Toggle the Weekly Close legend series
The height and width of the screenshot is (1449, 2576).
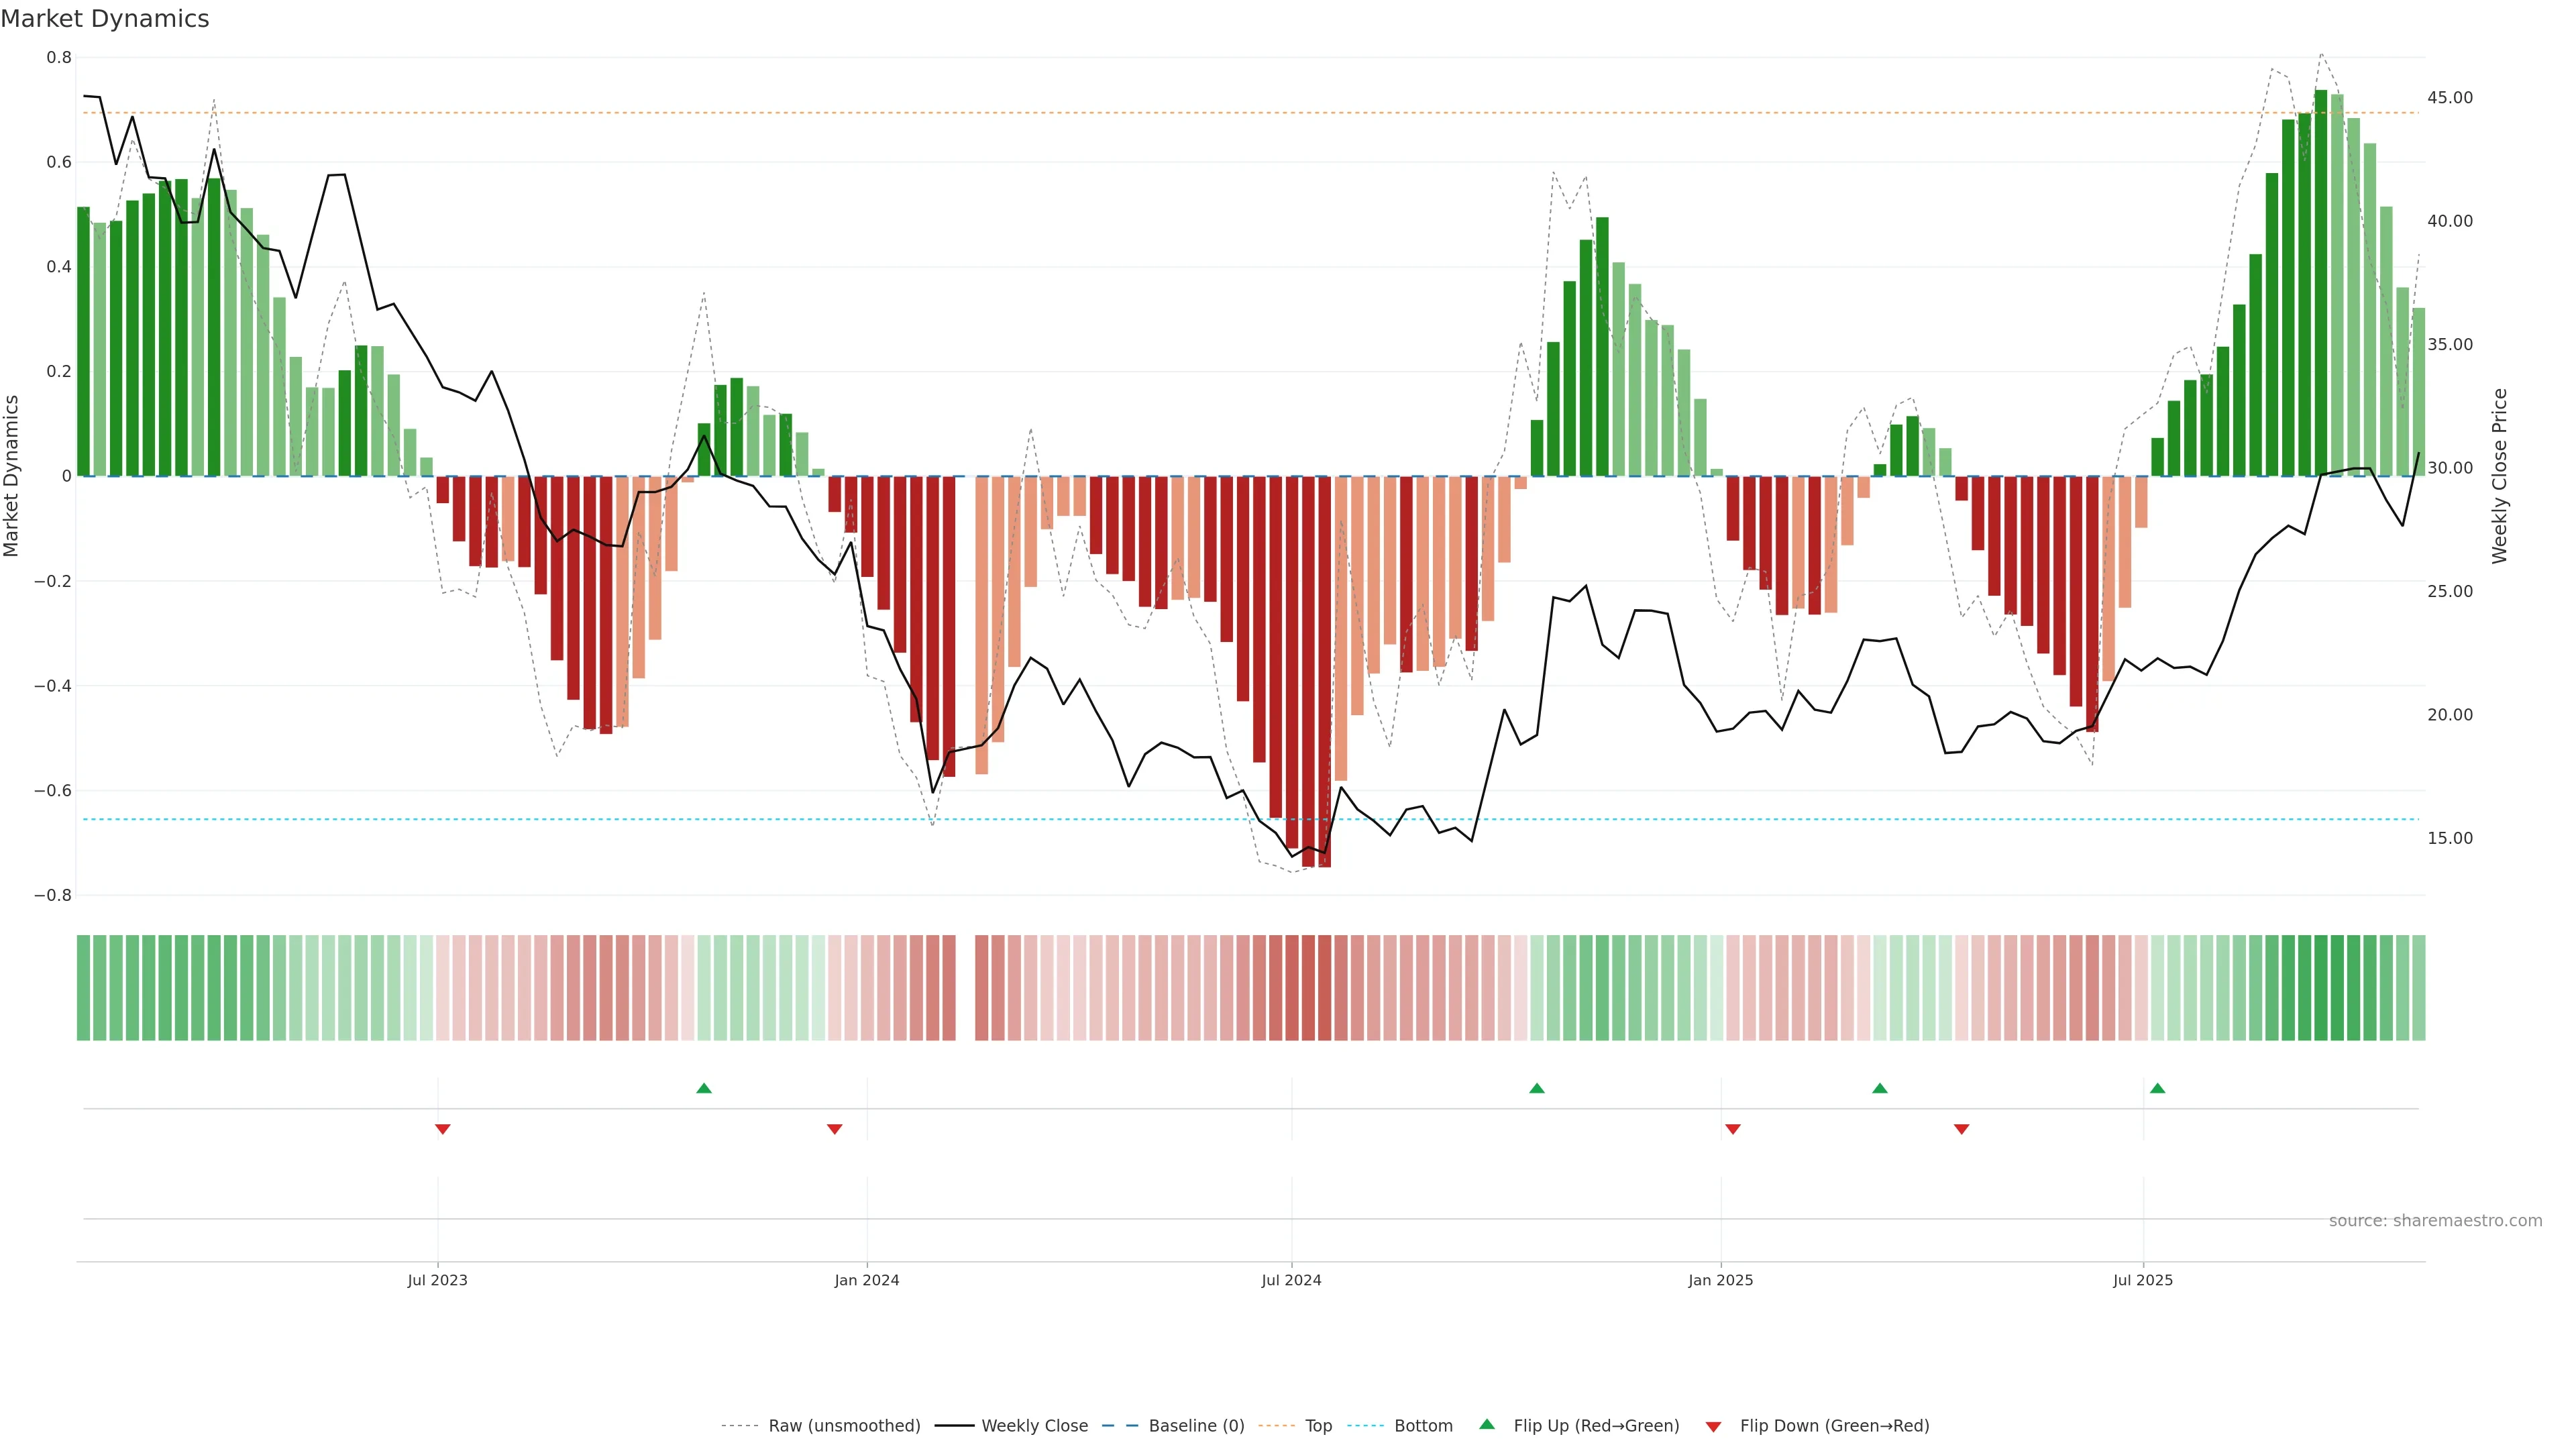pos(1034,1426)
